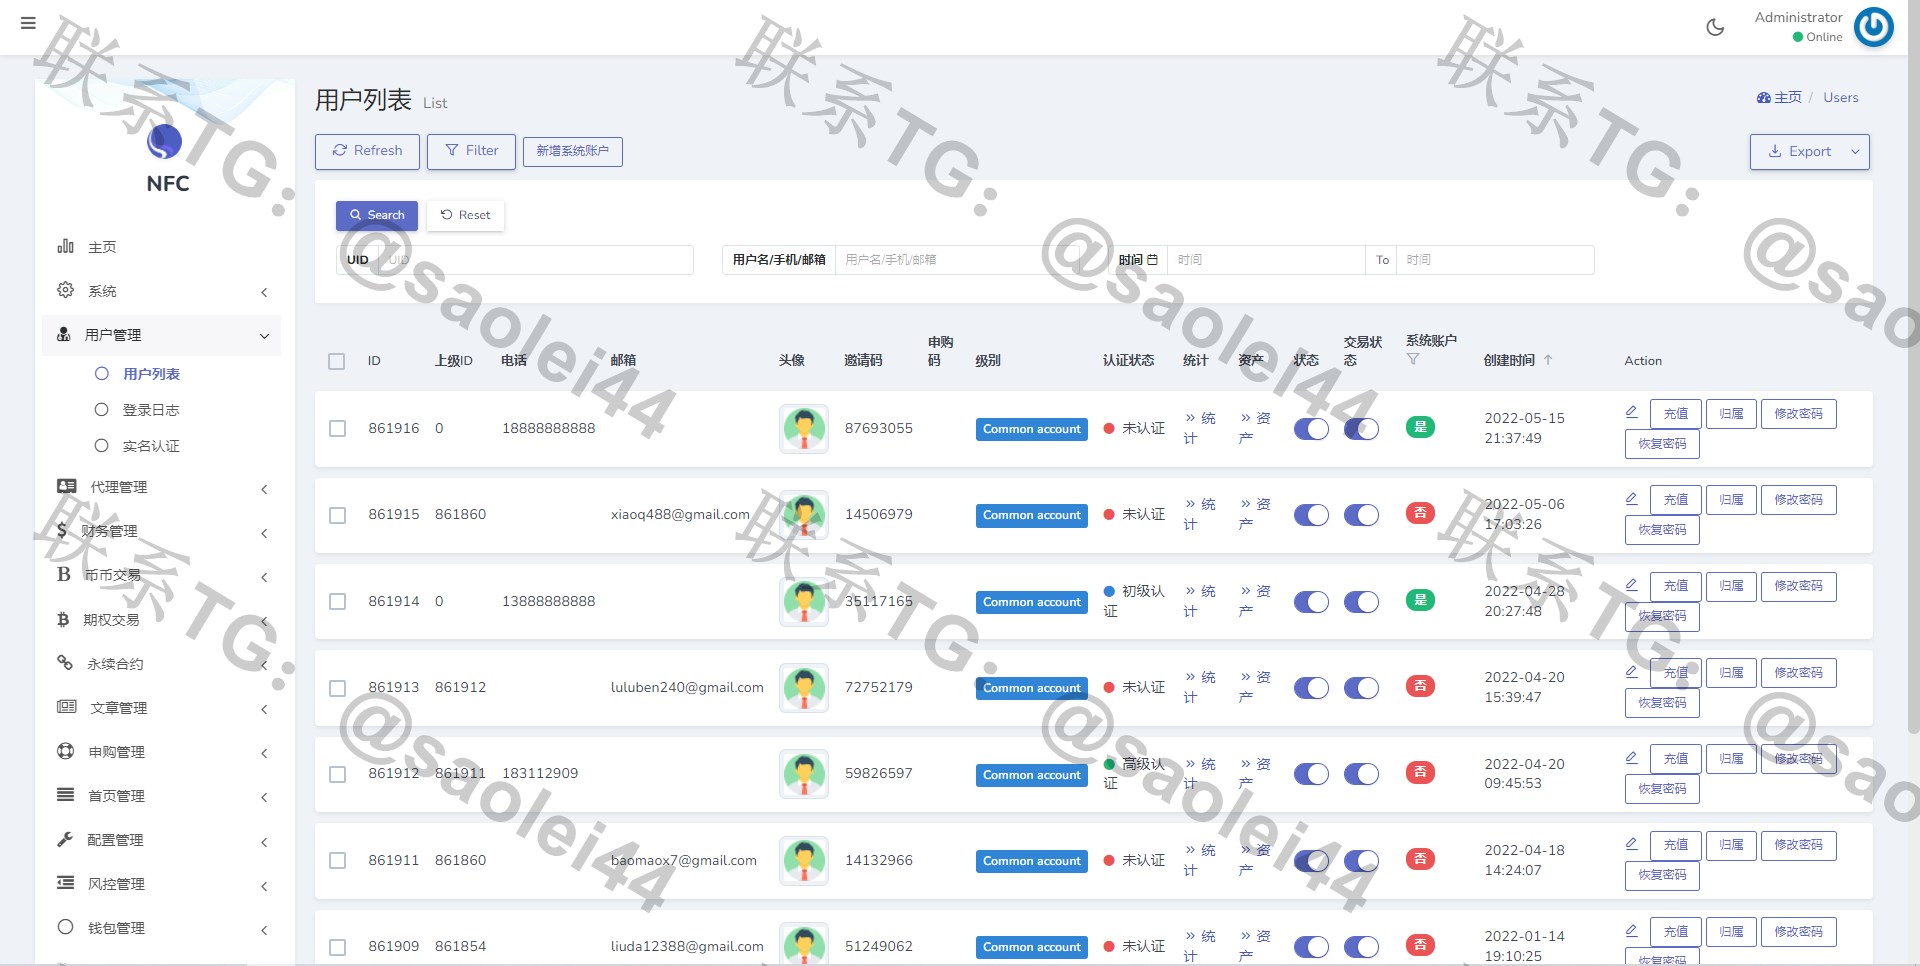Click the 是 system account badge for 861916

click(1420, 427)
